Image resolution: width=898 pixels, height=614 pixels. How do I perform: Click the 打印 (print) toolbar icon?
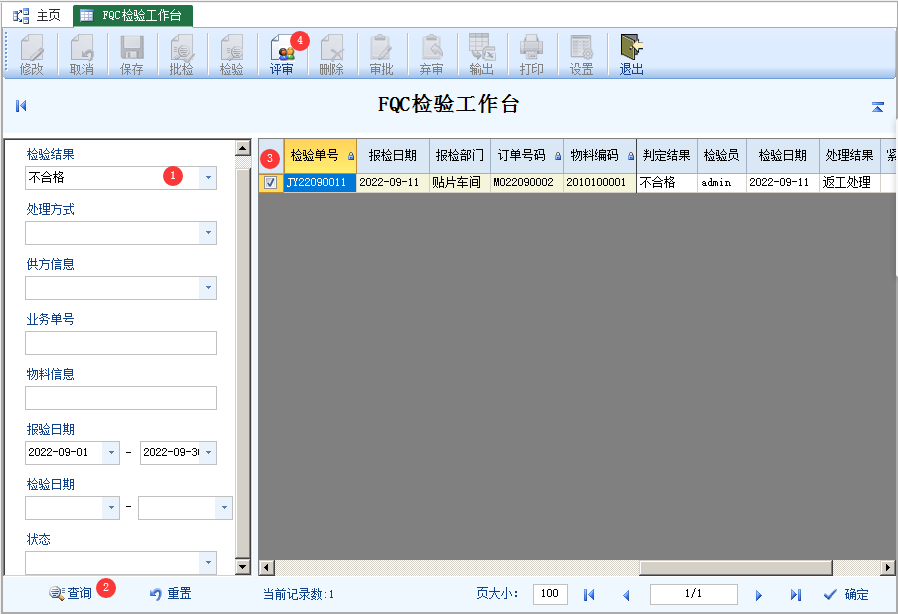pyautogui.click(x=531, y=54)
